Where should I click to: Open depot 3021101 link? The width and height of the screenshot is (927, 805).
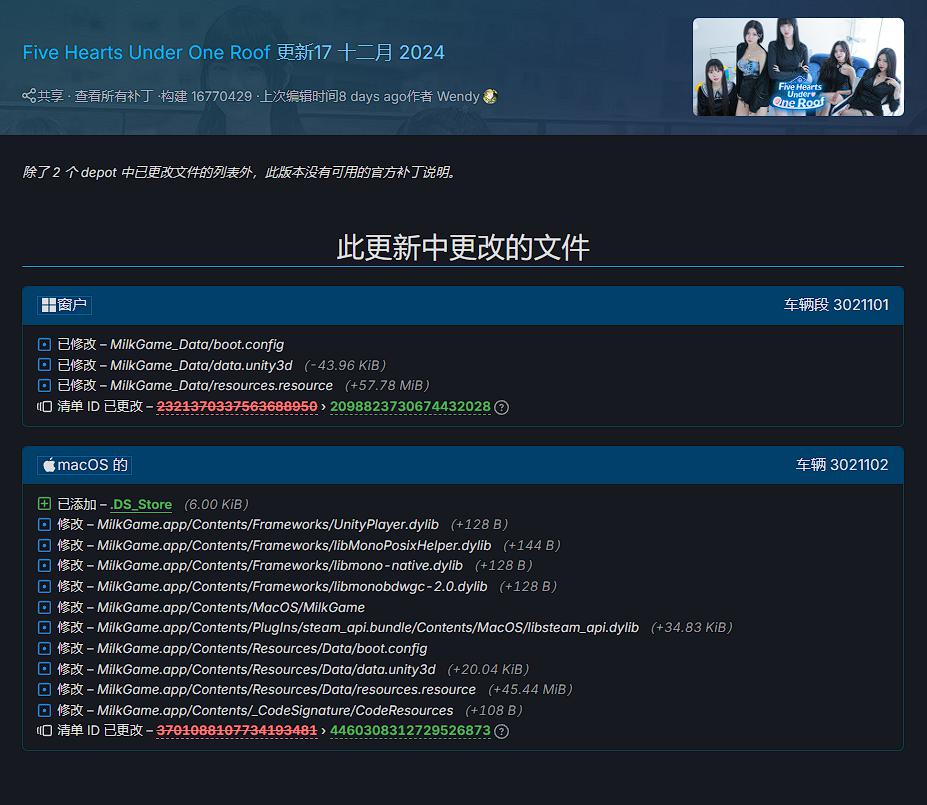(836, 304)
